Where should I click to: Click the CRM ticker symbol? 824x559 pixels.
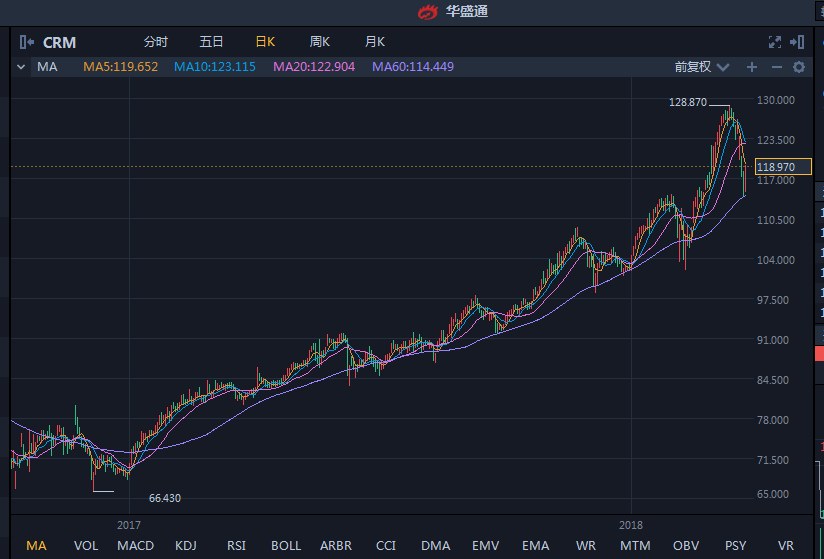[59, 43]
